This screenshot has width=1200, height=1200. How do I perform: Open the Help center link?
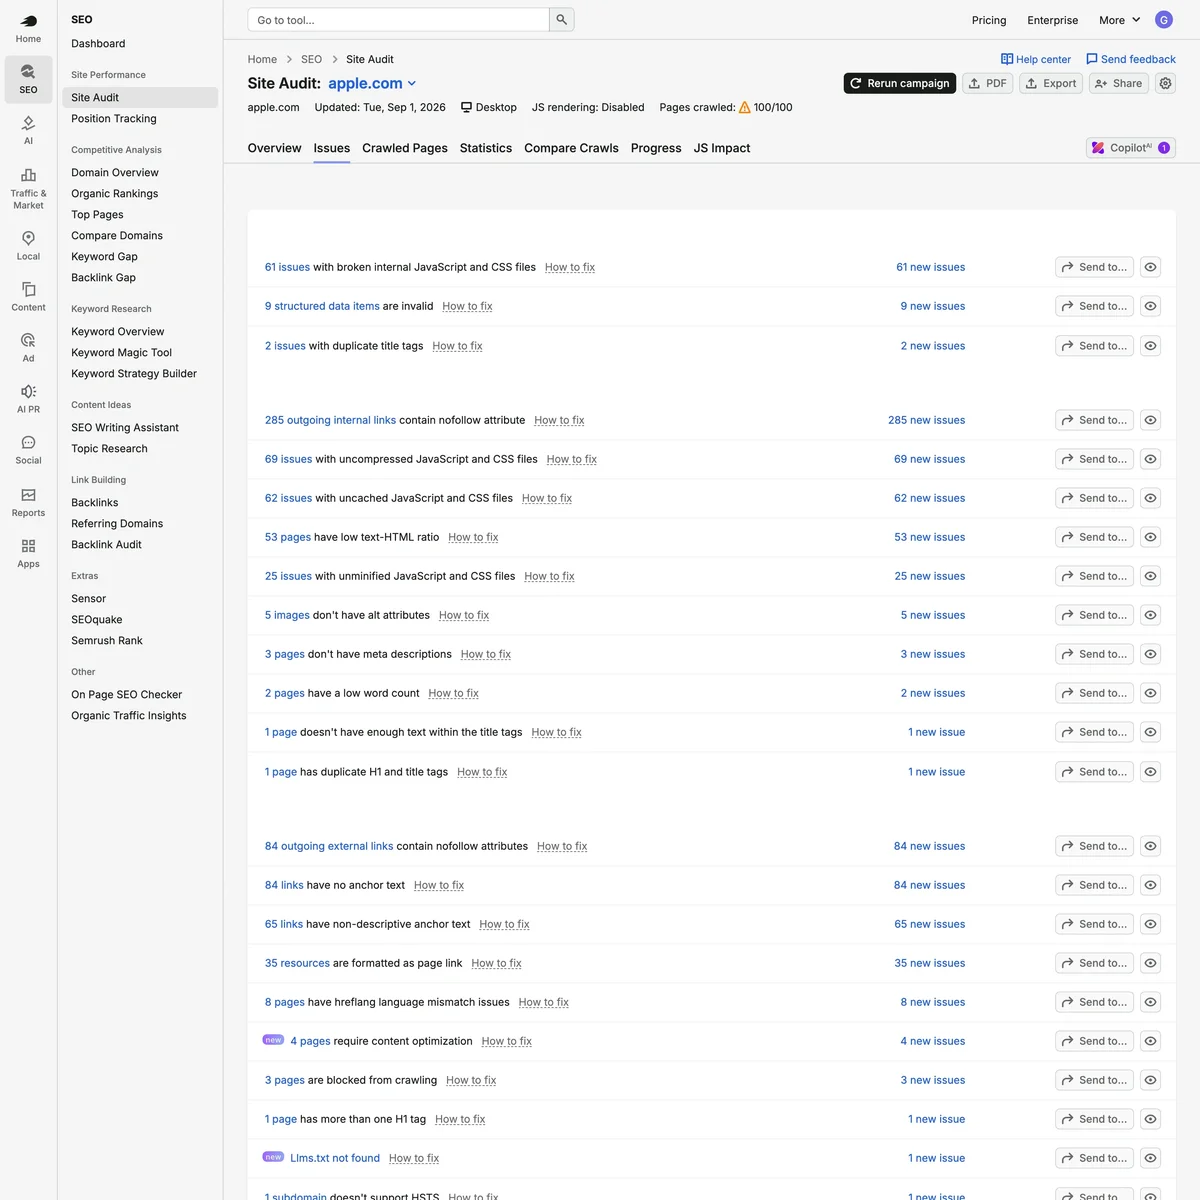point(1036,59)
